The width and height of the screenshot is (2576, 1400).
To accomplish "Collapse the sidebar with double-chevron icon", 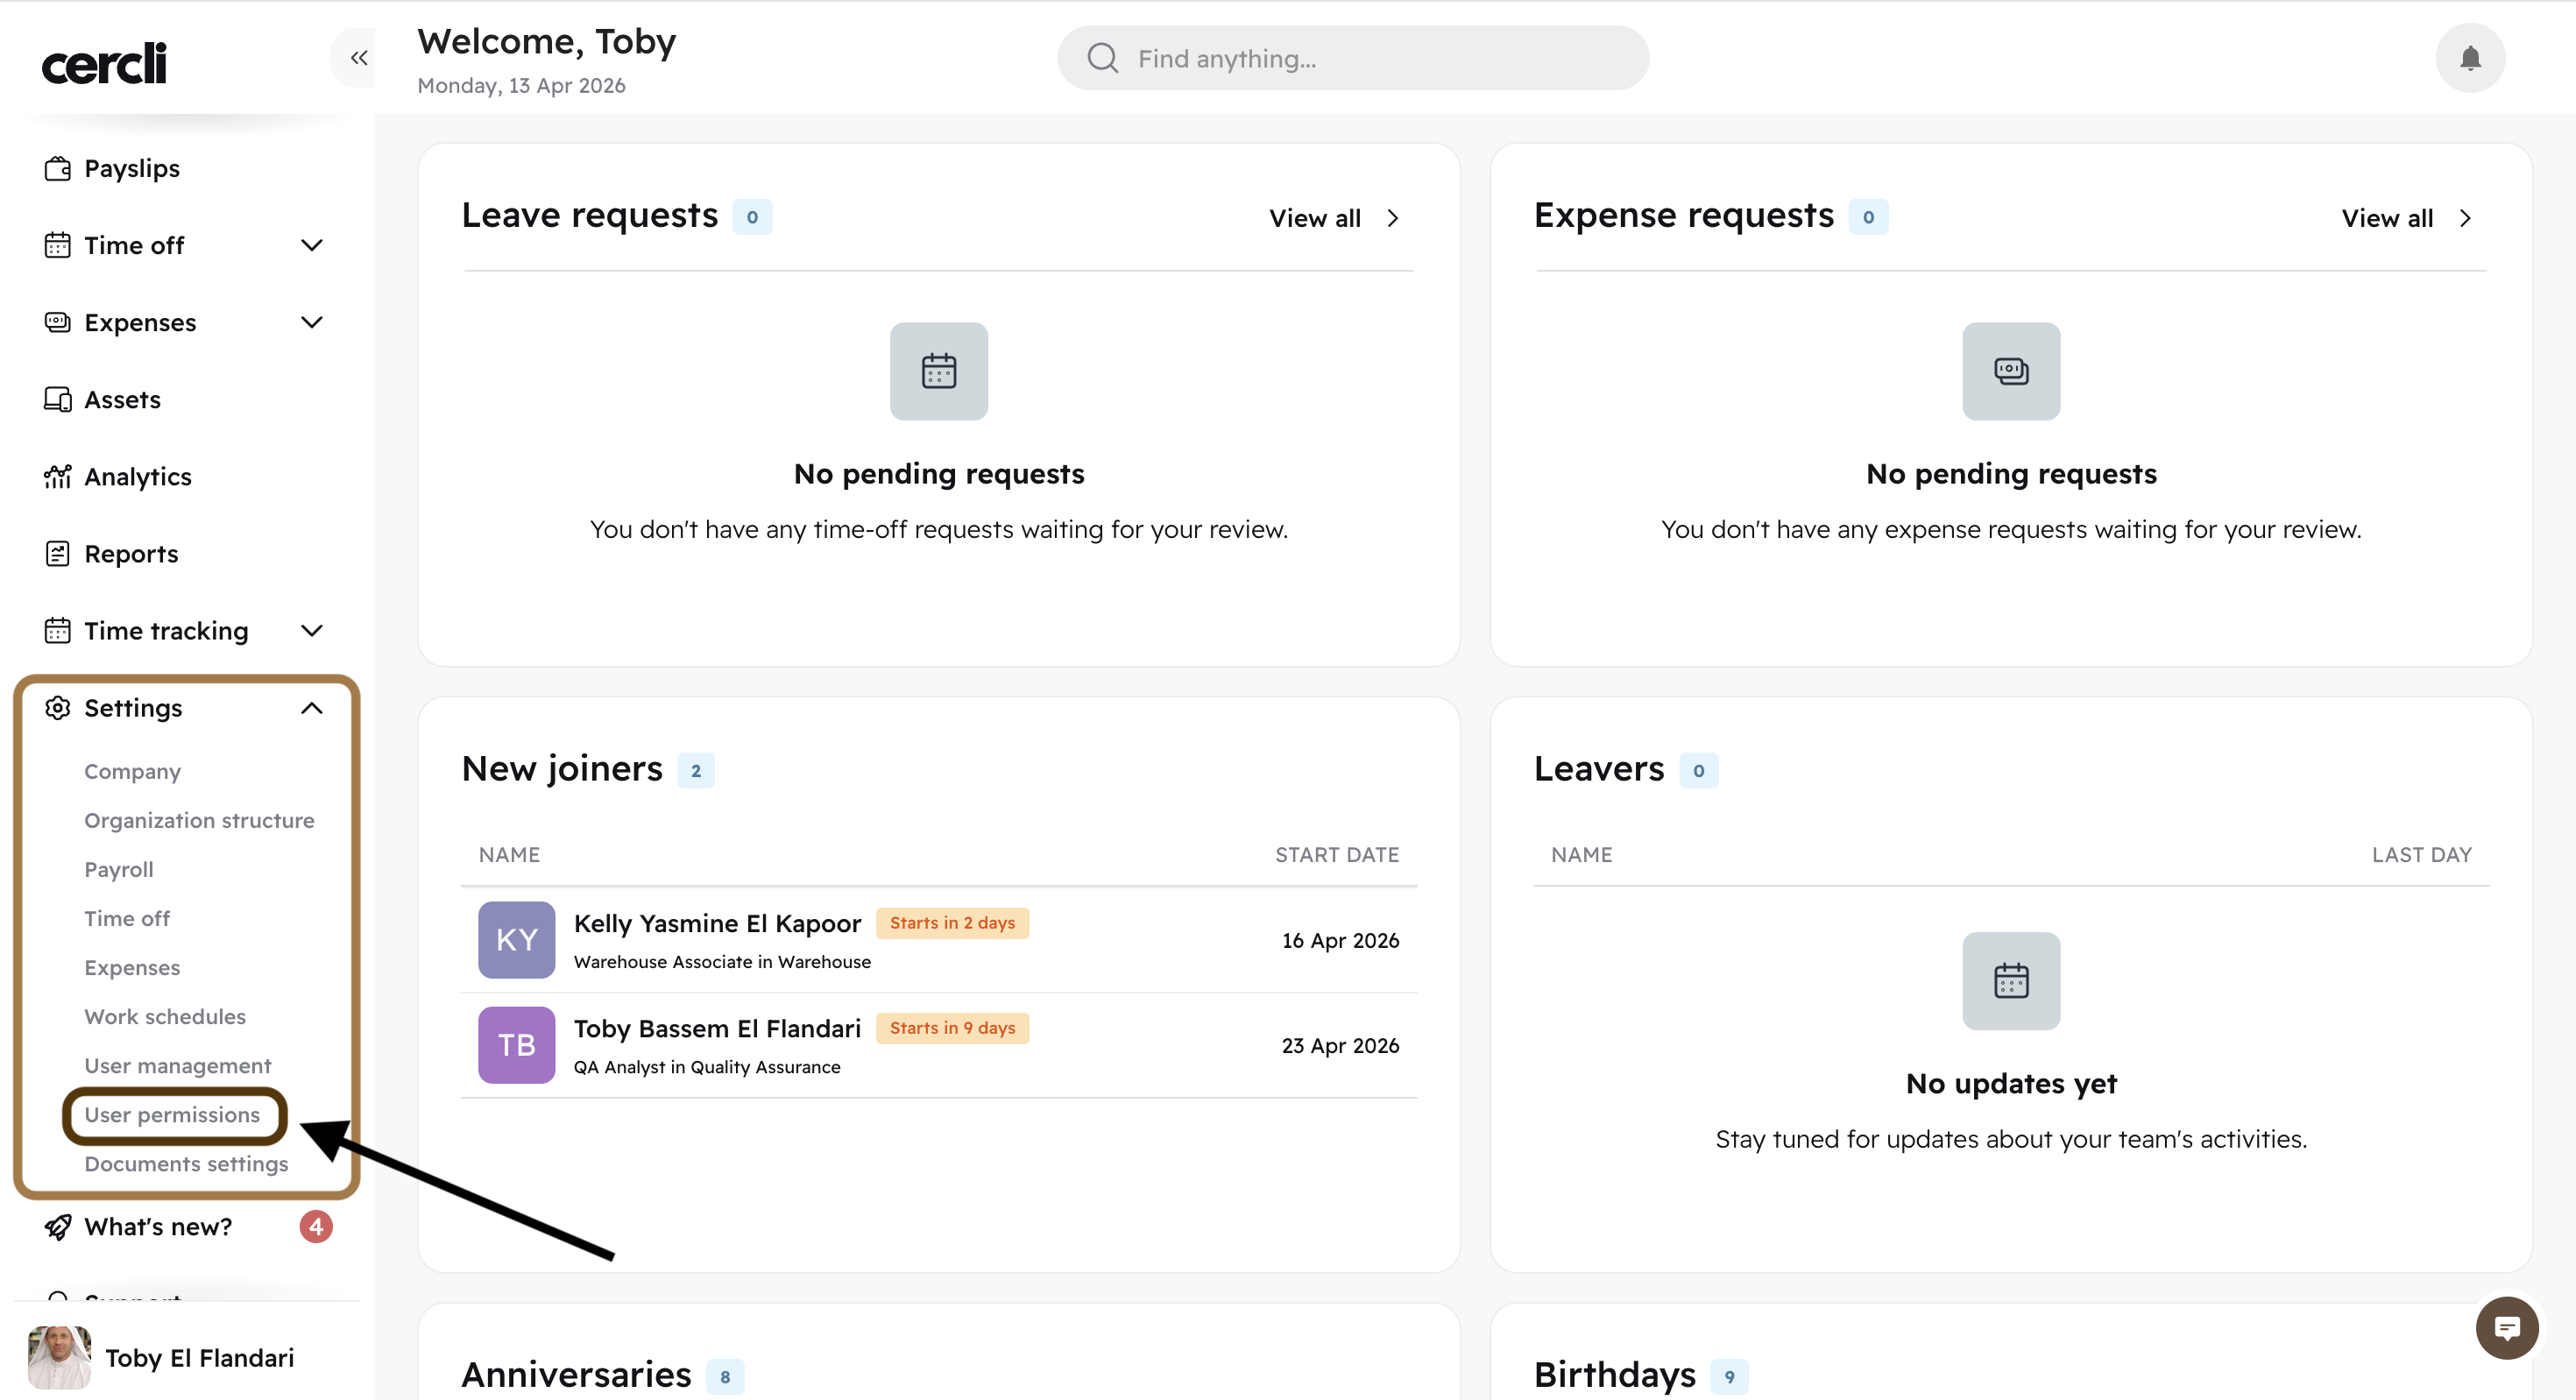I will point(358,58).
